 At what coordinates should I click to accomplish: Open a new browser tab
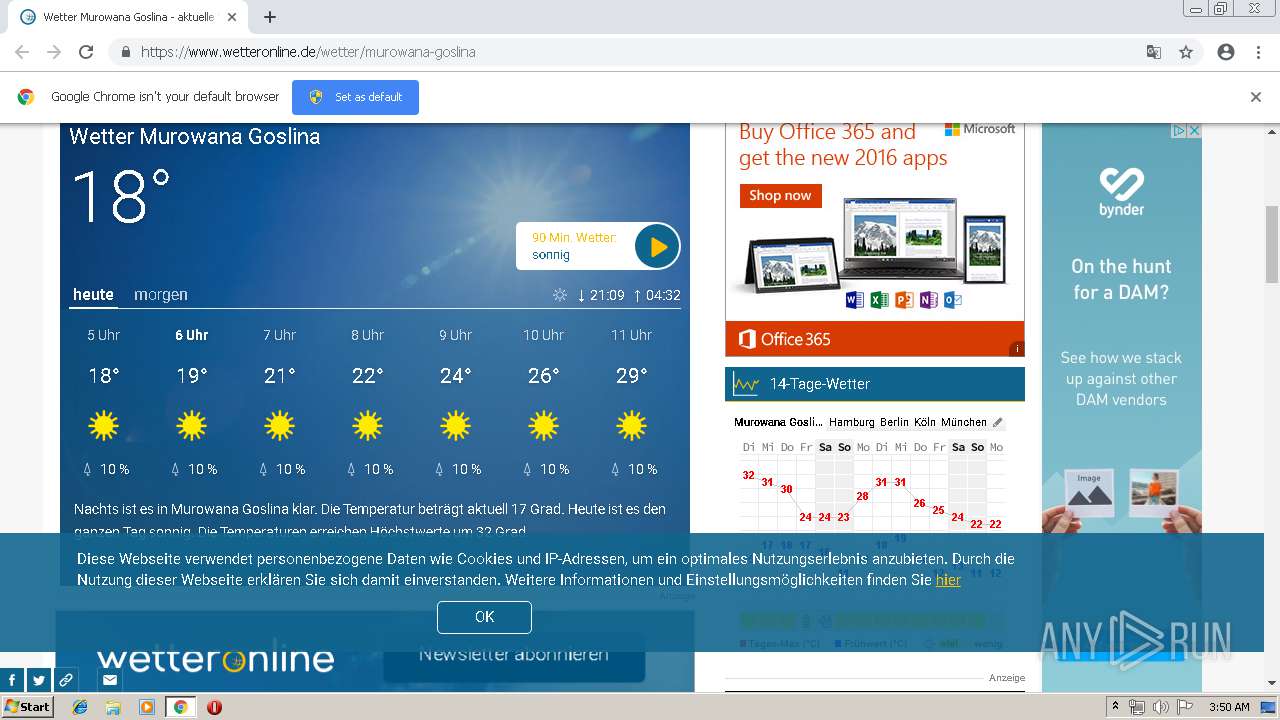pos(270,17)
